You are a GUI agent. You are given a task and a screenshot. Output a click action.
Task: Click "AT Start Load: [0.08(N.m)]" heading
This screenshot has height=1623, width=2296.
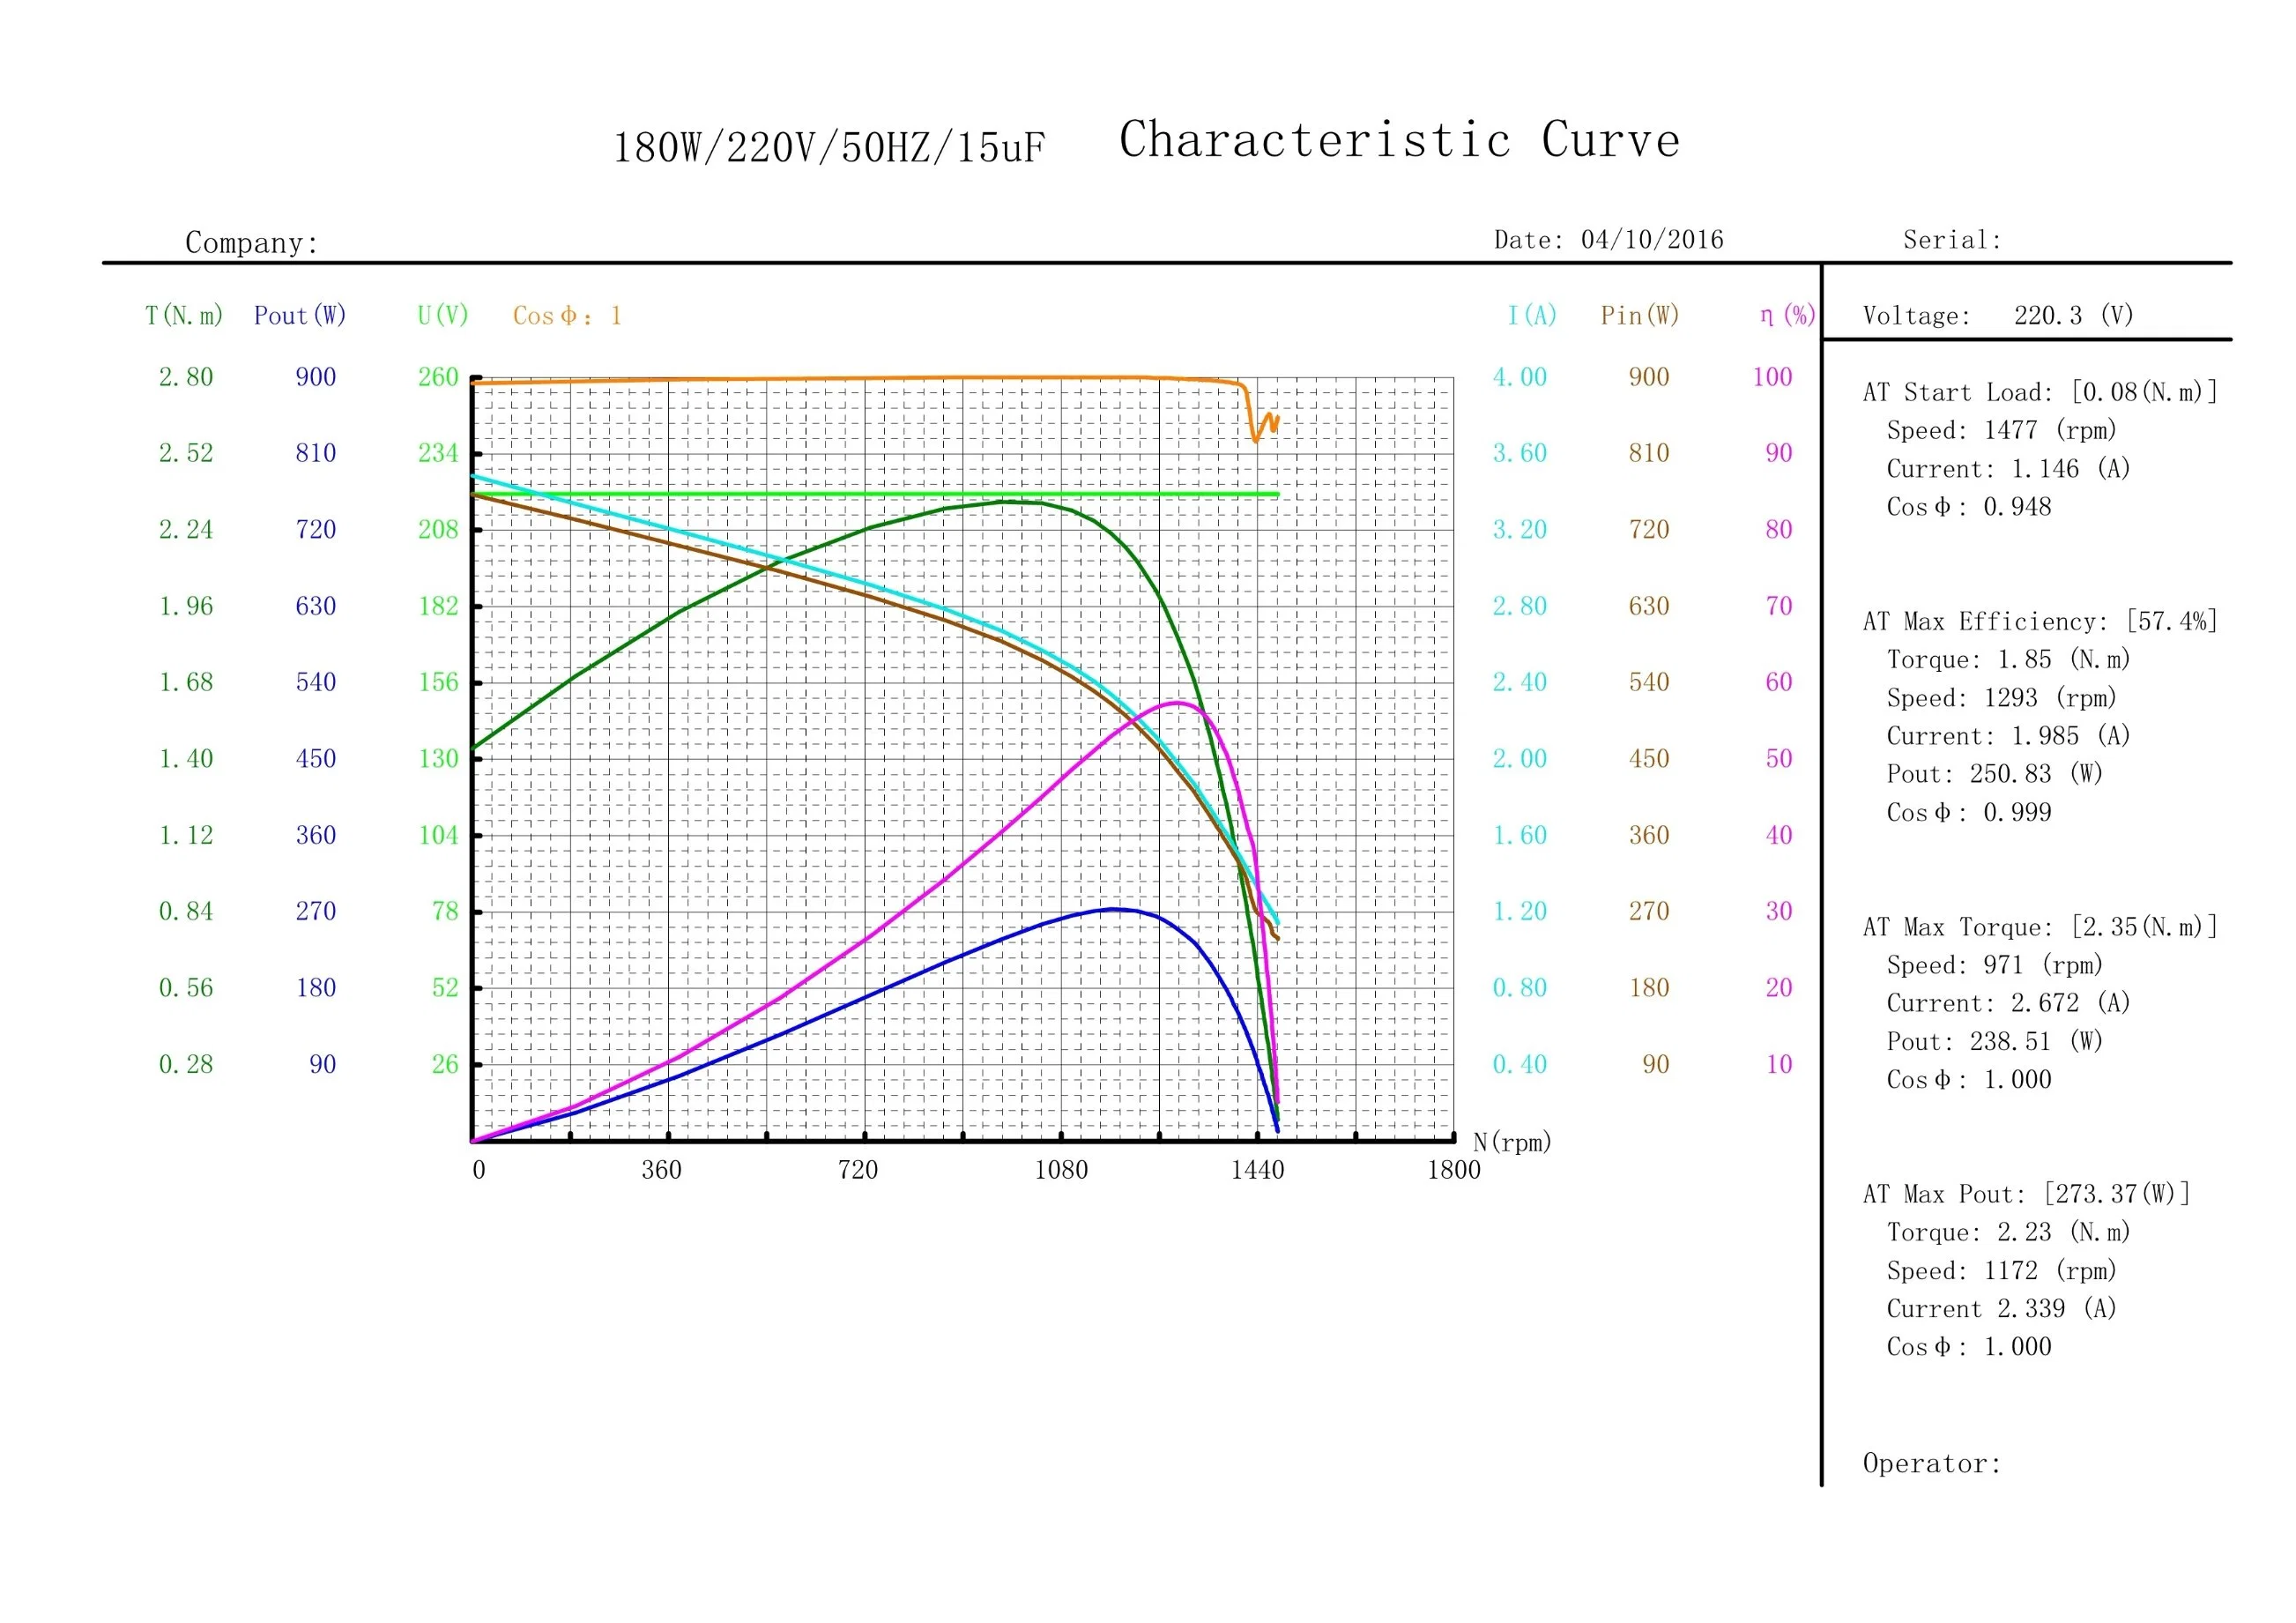click(x=2040, y=392)
